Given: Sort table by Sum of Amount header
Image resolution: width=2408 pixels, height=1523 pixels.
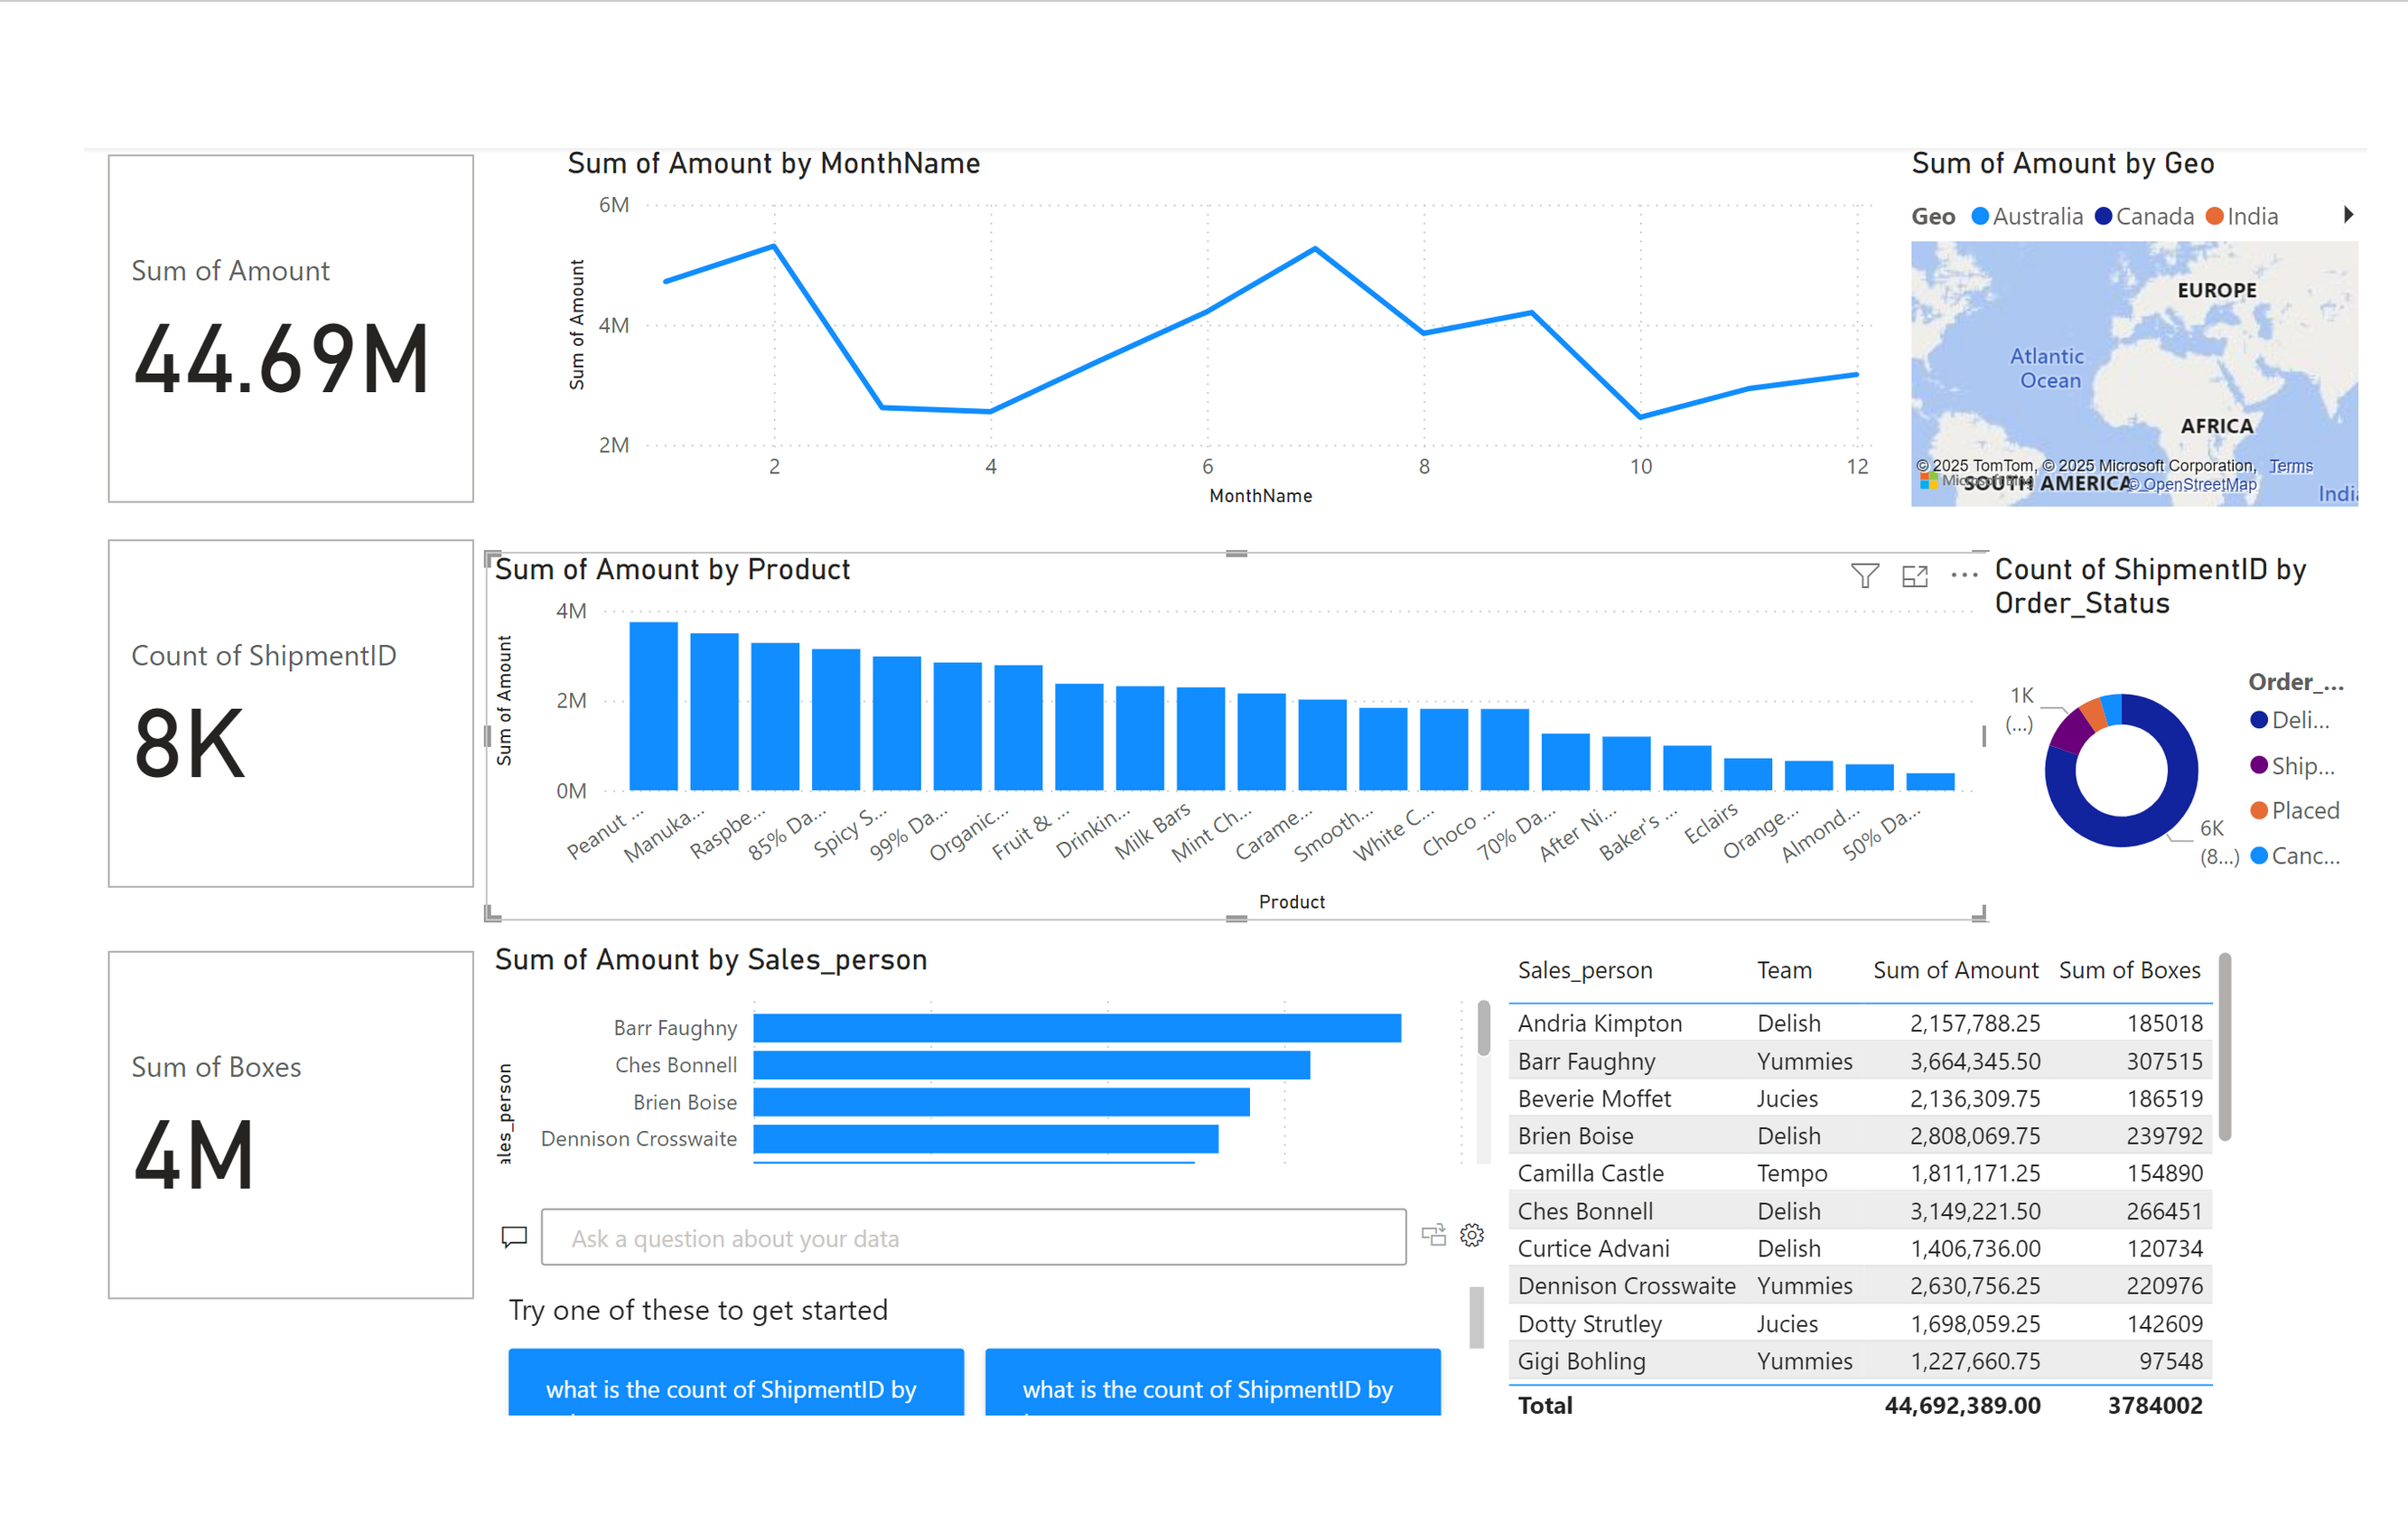Looking at the screenshot, I should pos(1955,970).
